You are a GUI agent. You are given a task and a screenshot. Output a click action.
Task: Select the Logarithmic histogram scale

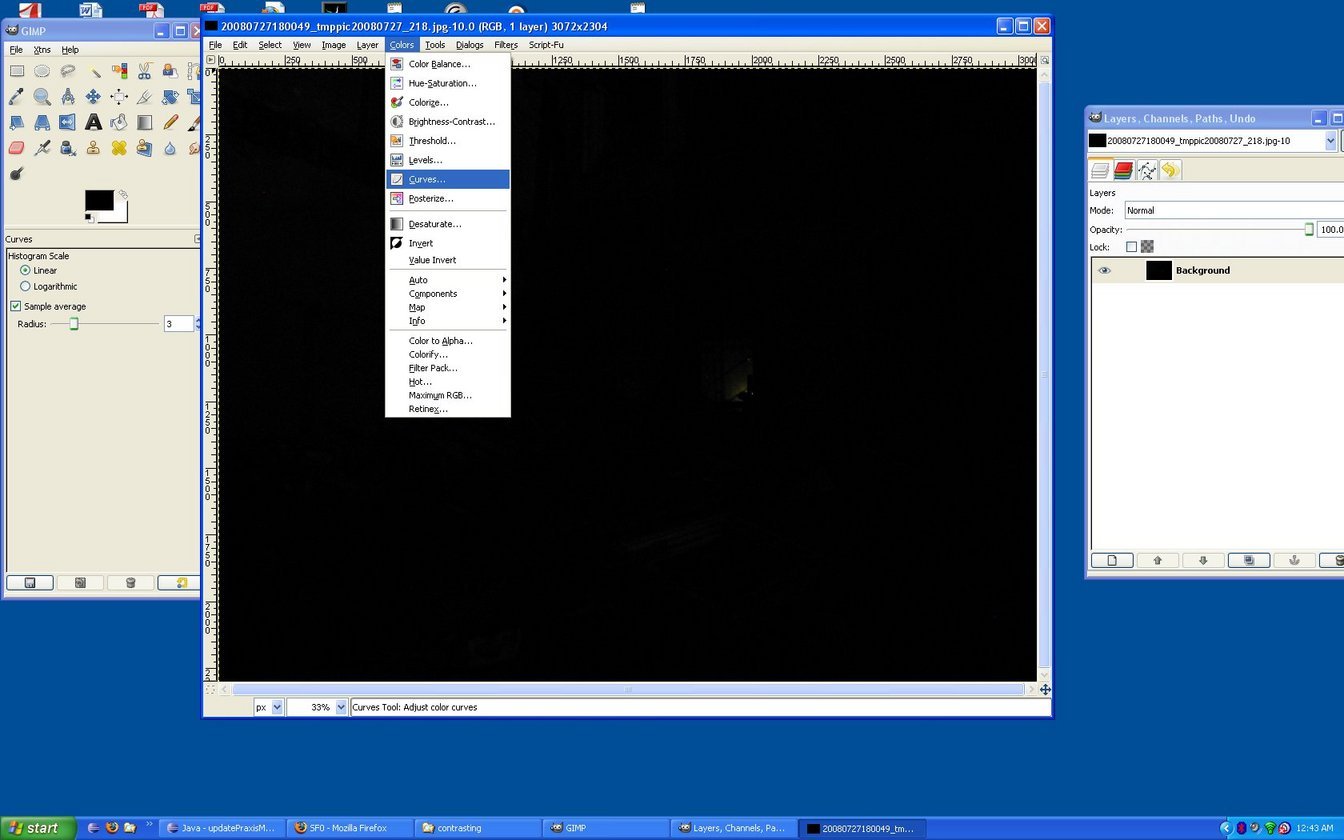point(26,287)
